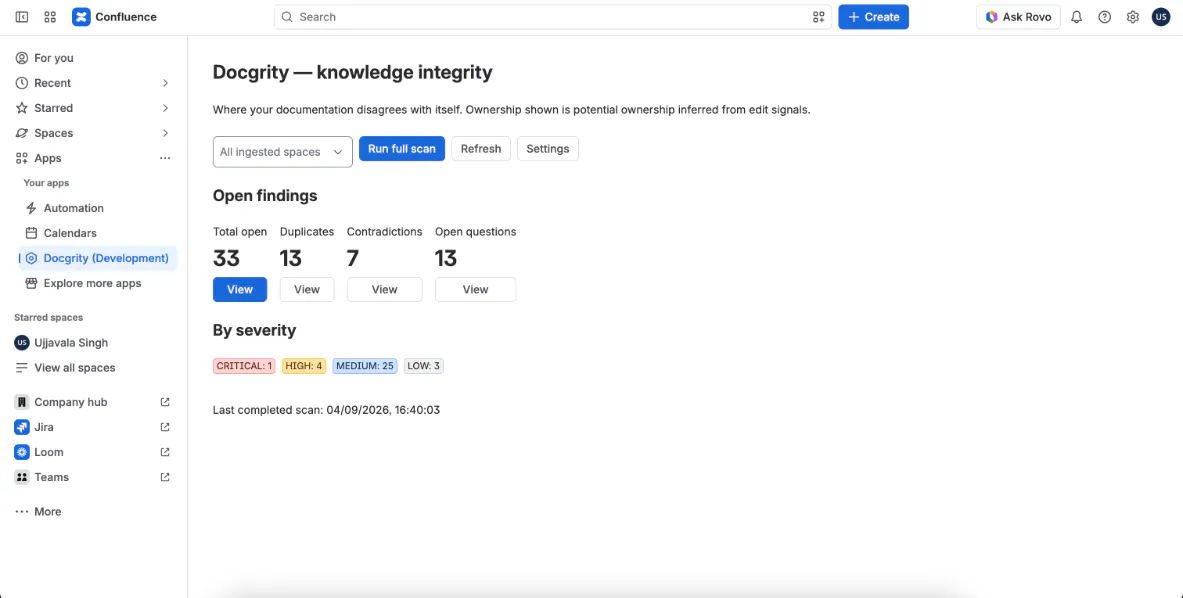View Open questions findings
Viewport: 1183px width, 598px height.
(475, 290)
